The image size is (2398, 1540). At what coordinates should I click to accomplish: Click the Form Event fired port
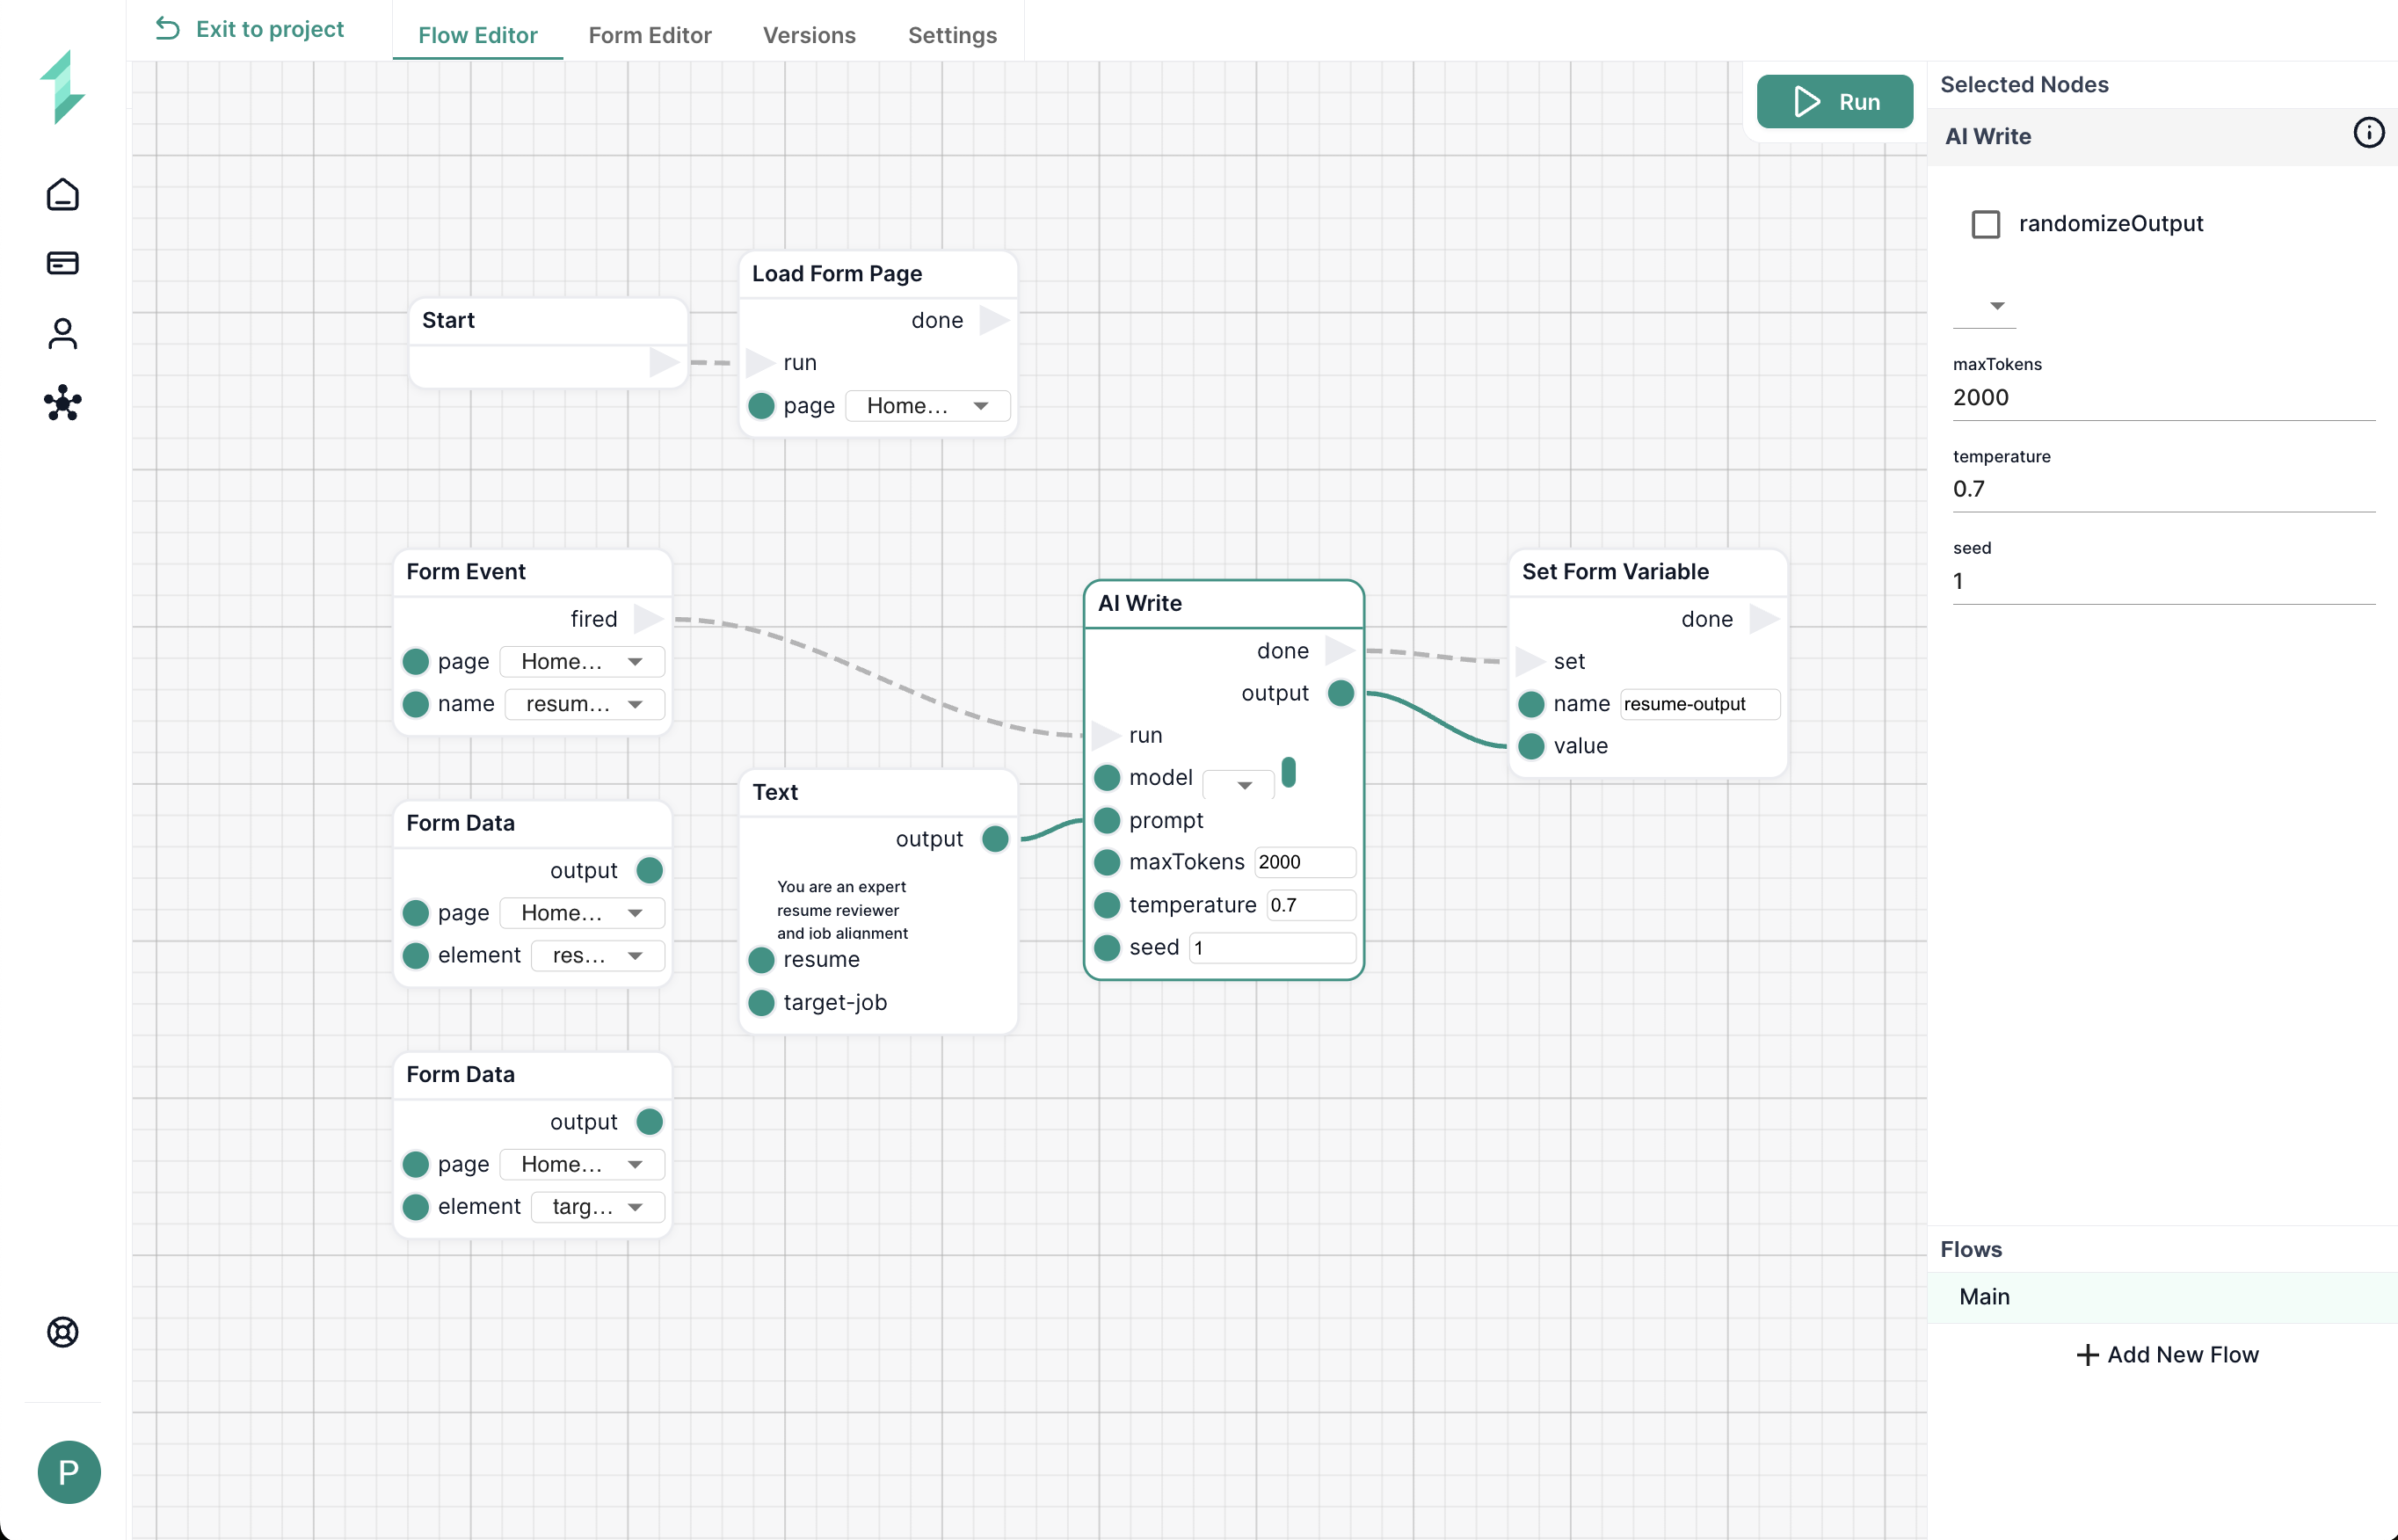coord(649,619)
